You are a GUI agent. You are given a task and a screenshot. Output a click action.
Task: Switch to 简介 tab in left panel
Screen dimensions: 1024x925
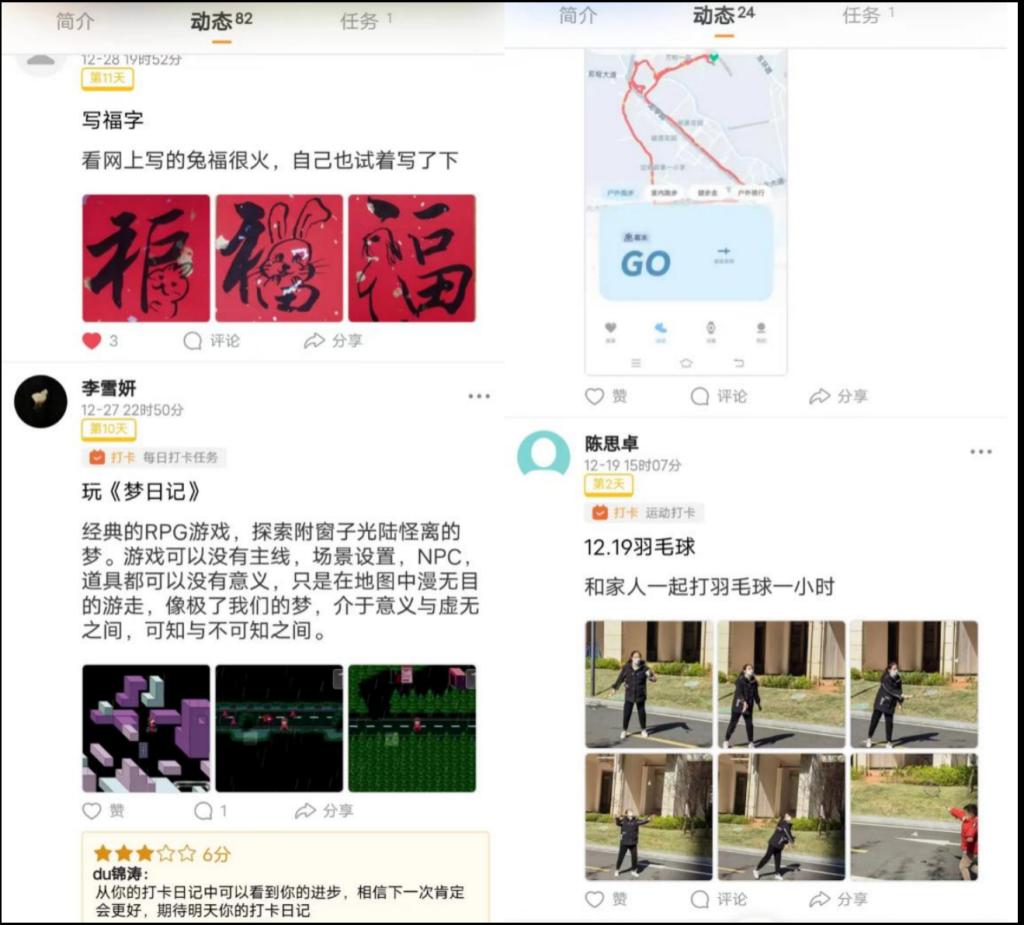point(75,21)
